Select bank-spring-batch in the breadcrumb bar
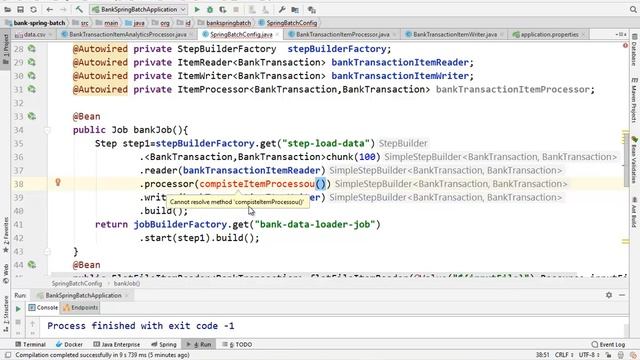640x360 pixels. click(35, 23)
